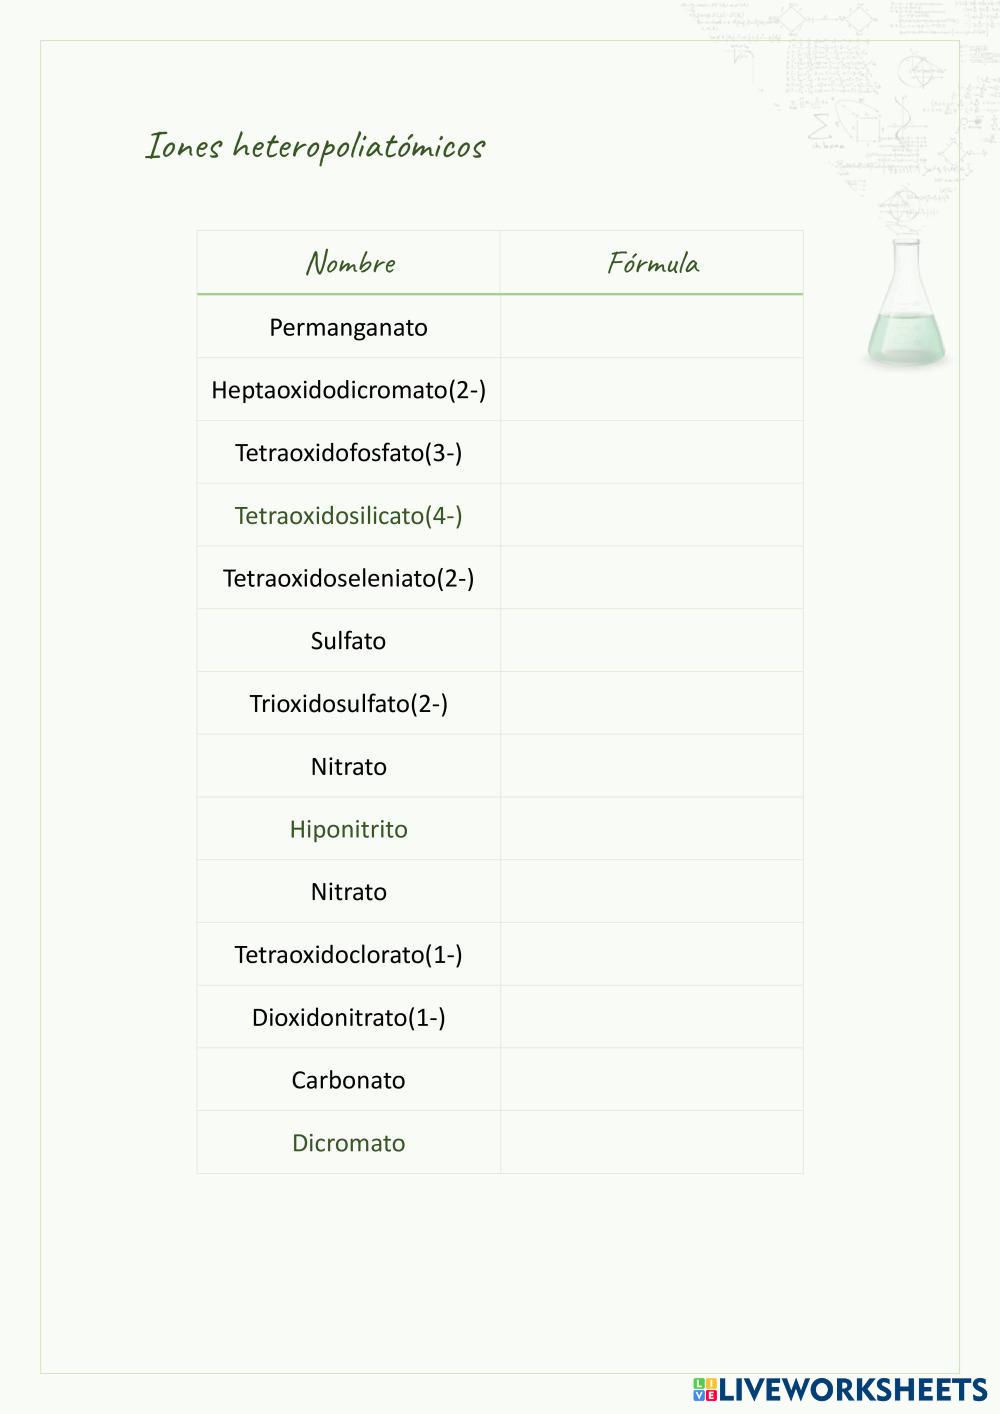Select the formula box for Dioxidonitrato(1-)

click(651, 1018)
